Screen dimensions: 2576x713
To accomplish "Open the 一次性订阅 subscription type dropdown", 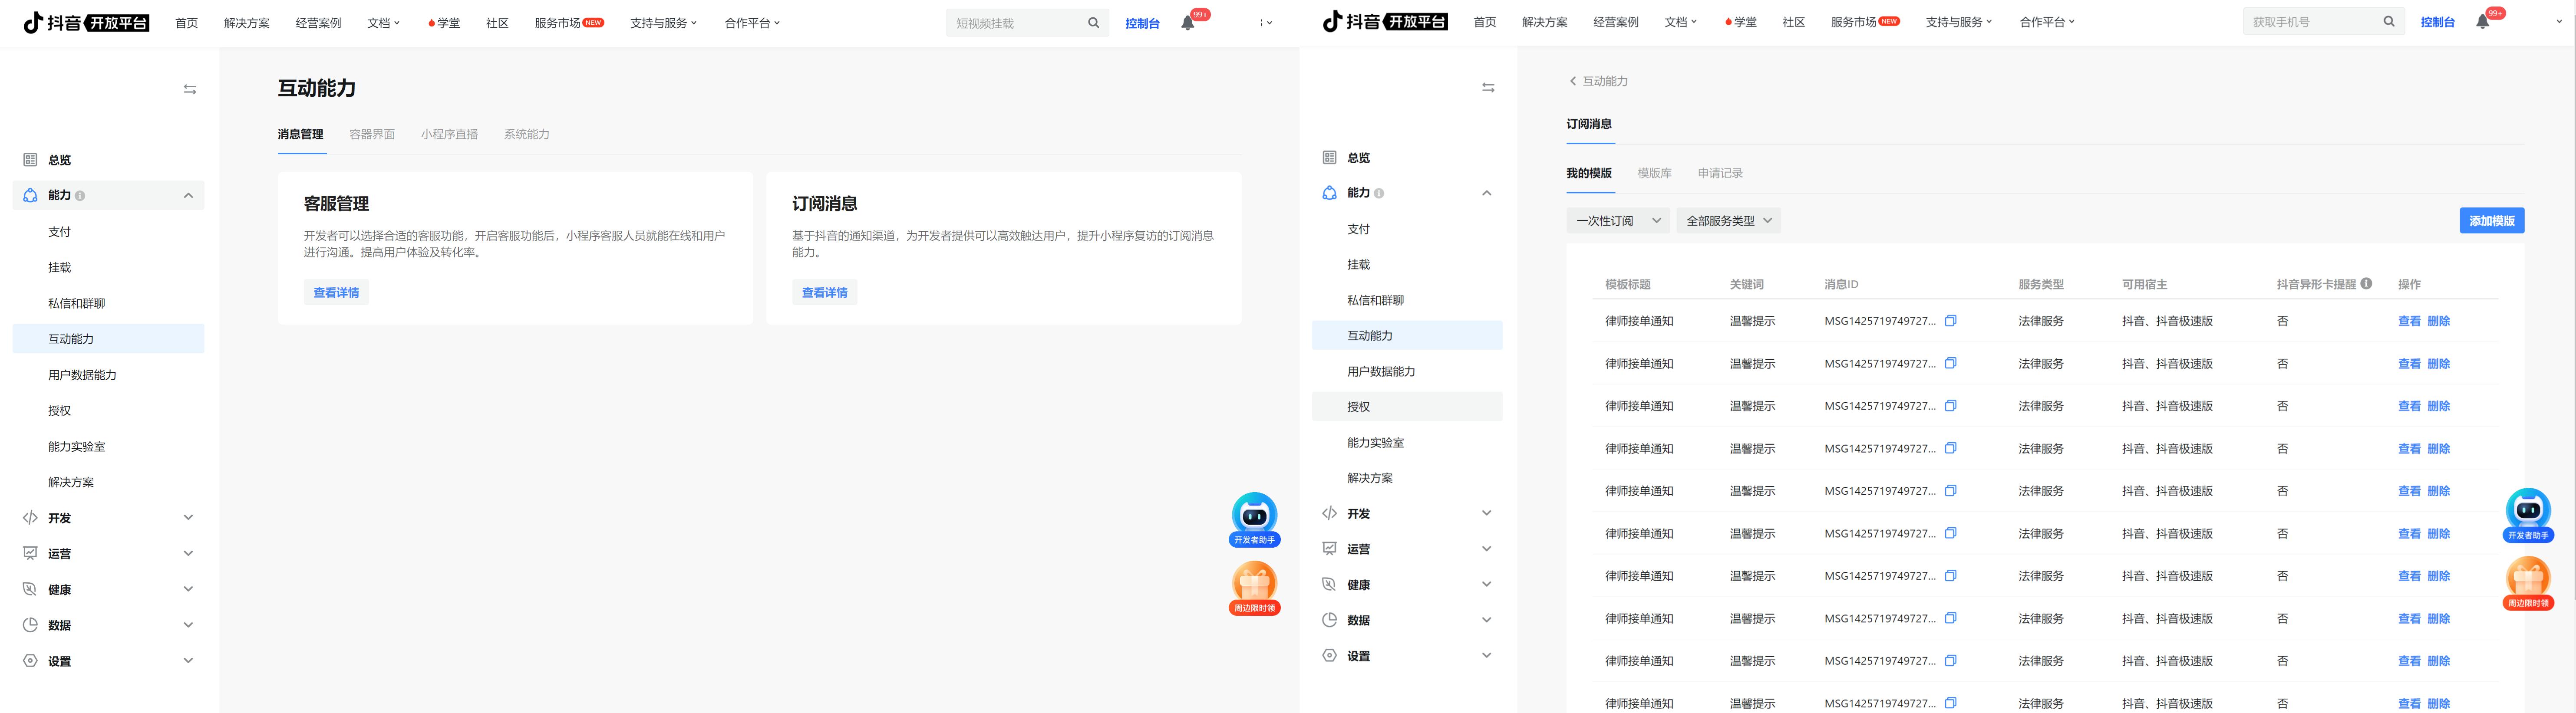I will pyautogui.click(x=1617, y=221).
